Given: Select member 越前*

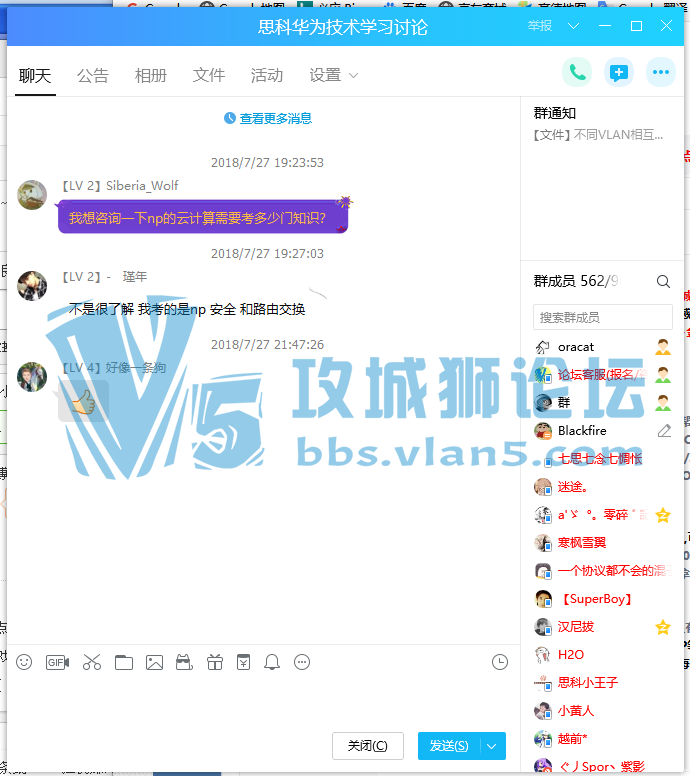Looking at the screenshot, I should click(603, 739).
